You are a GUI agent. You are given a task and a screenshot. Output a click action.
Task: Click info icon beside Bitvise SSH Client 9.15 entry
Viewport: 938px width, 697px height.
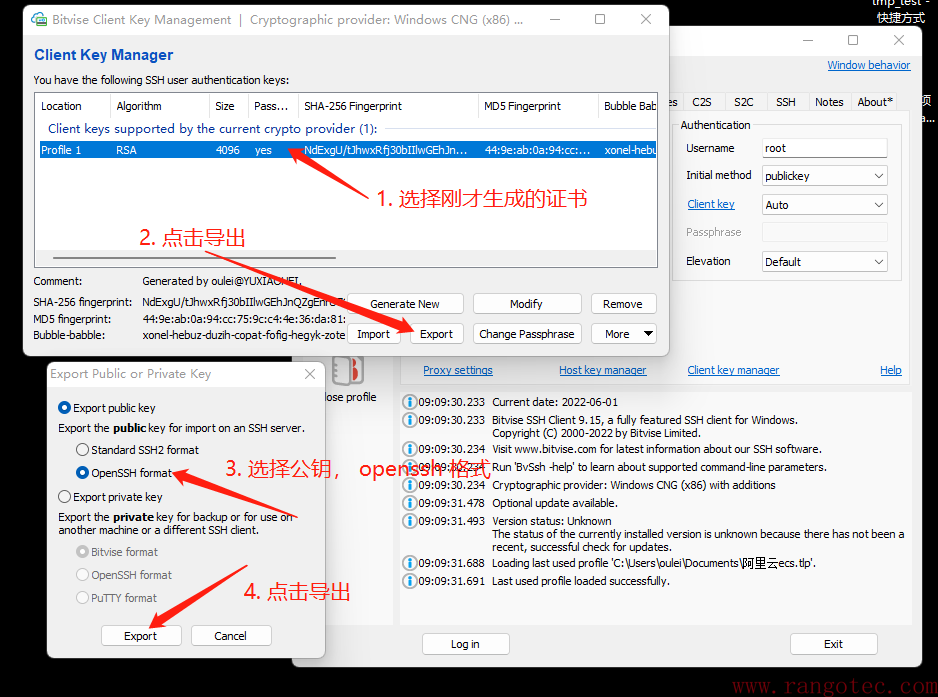coord(409,420)
